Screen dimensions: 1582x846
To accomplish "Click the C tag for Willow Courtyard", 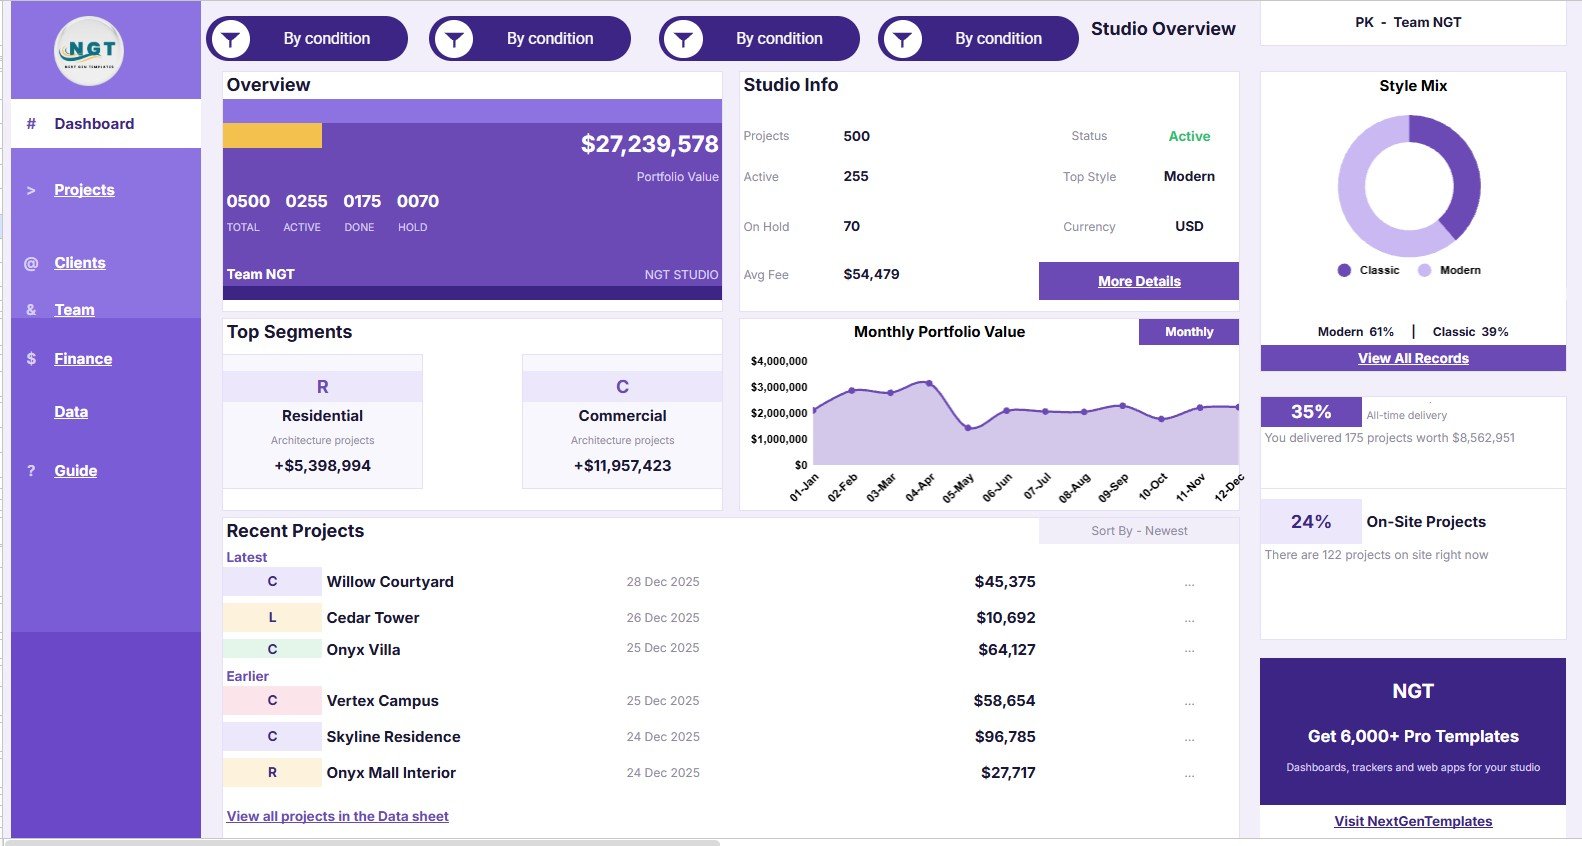I will 272,581.
